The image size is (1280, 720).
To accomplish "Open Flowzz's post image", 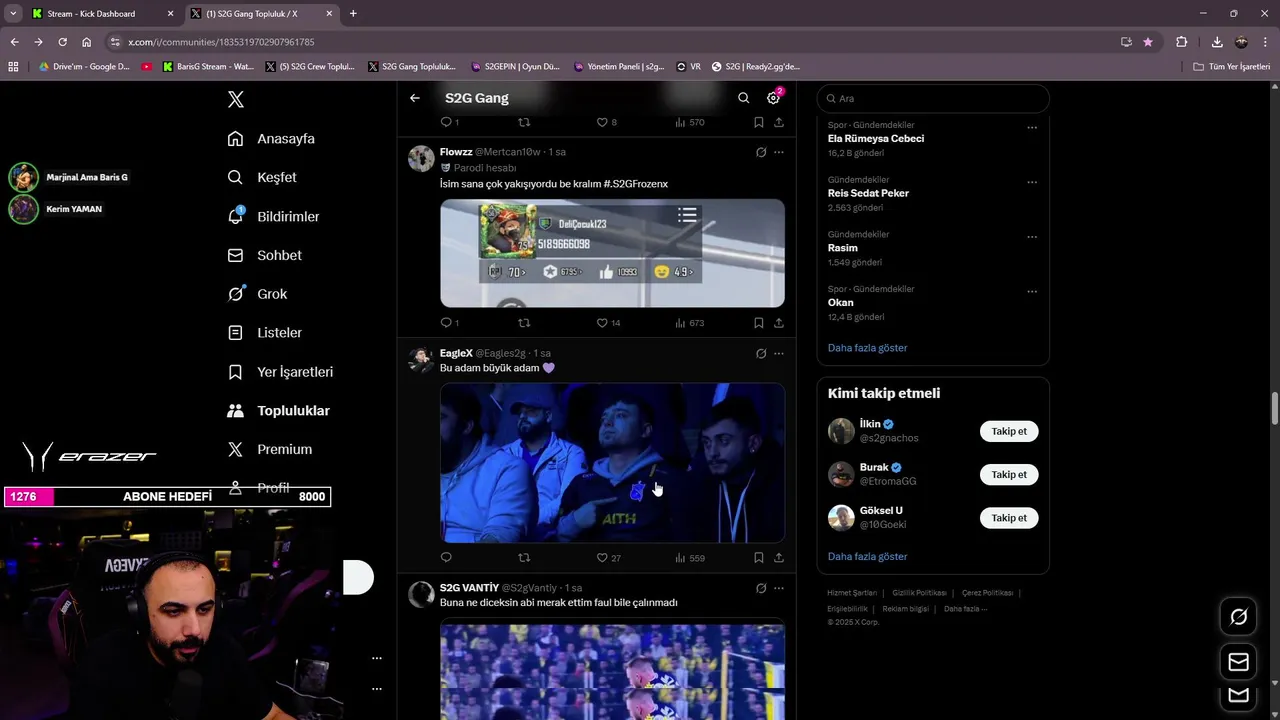I will click(x=612, y=253).
